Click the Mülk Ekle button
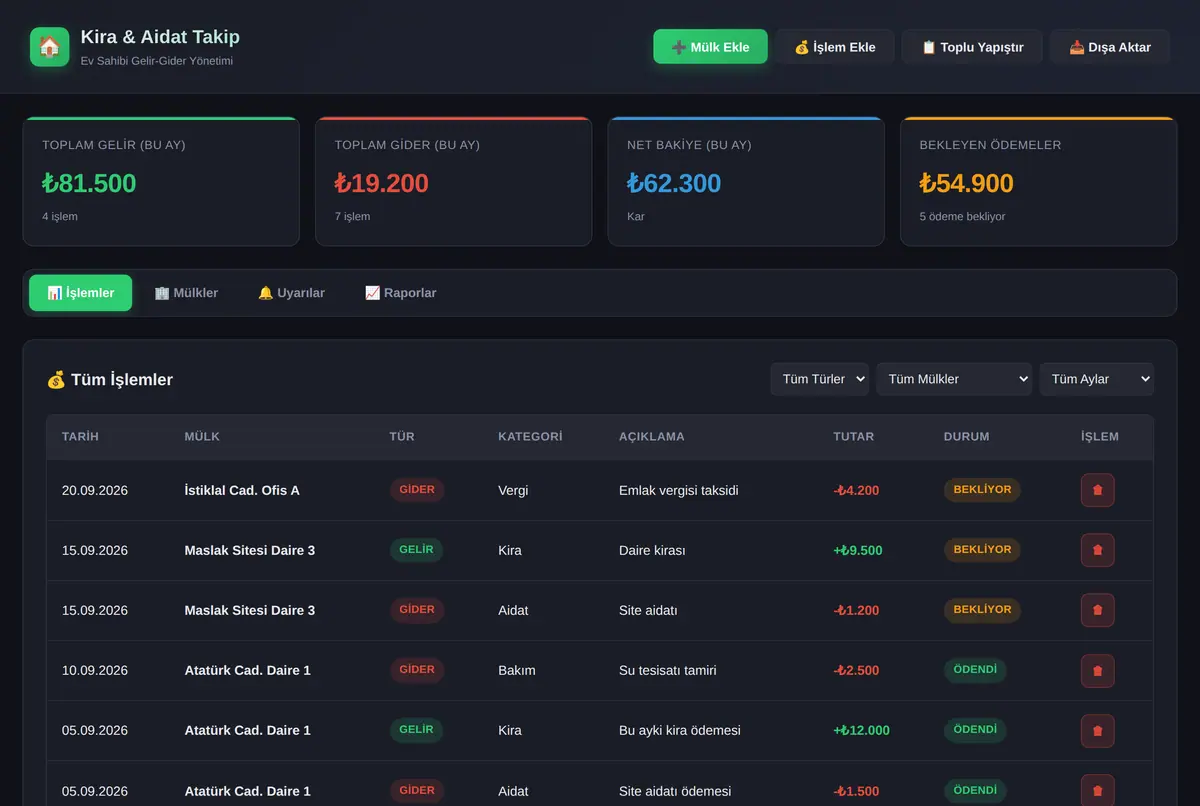1200x806 pixels. point(710,47)
